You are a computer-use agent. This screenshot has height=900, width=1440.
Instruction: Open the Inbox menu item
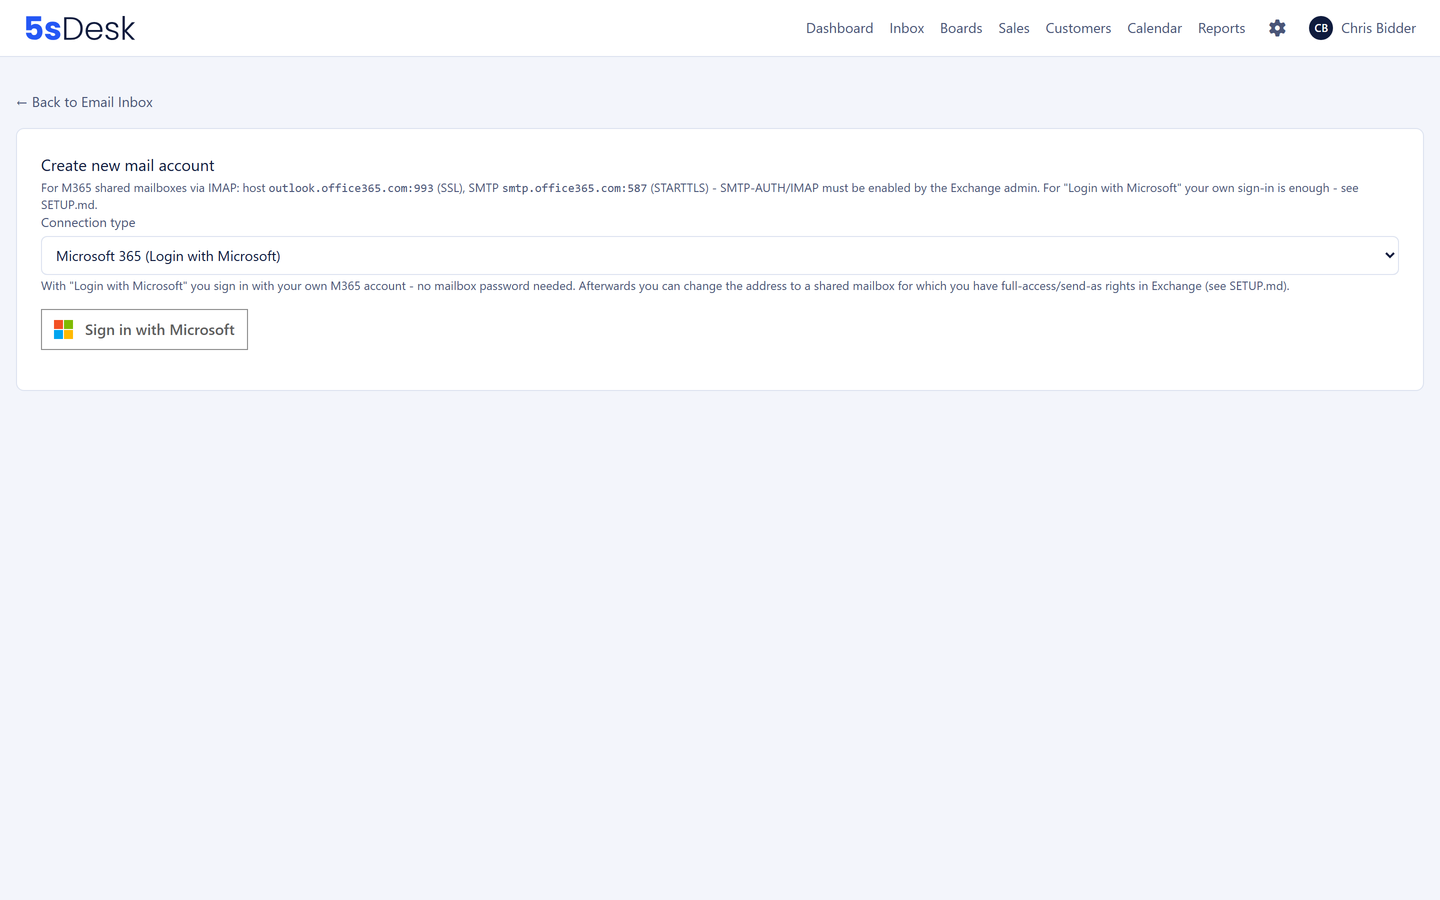907,28
